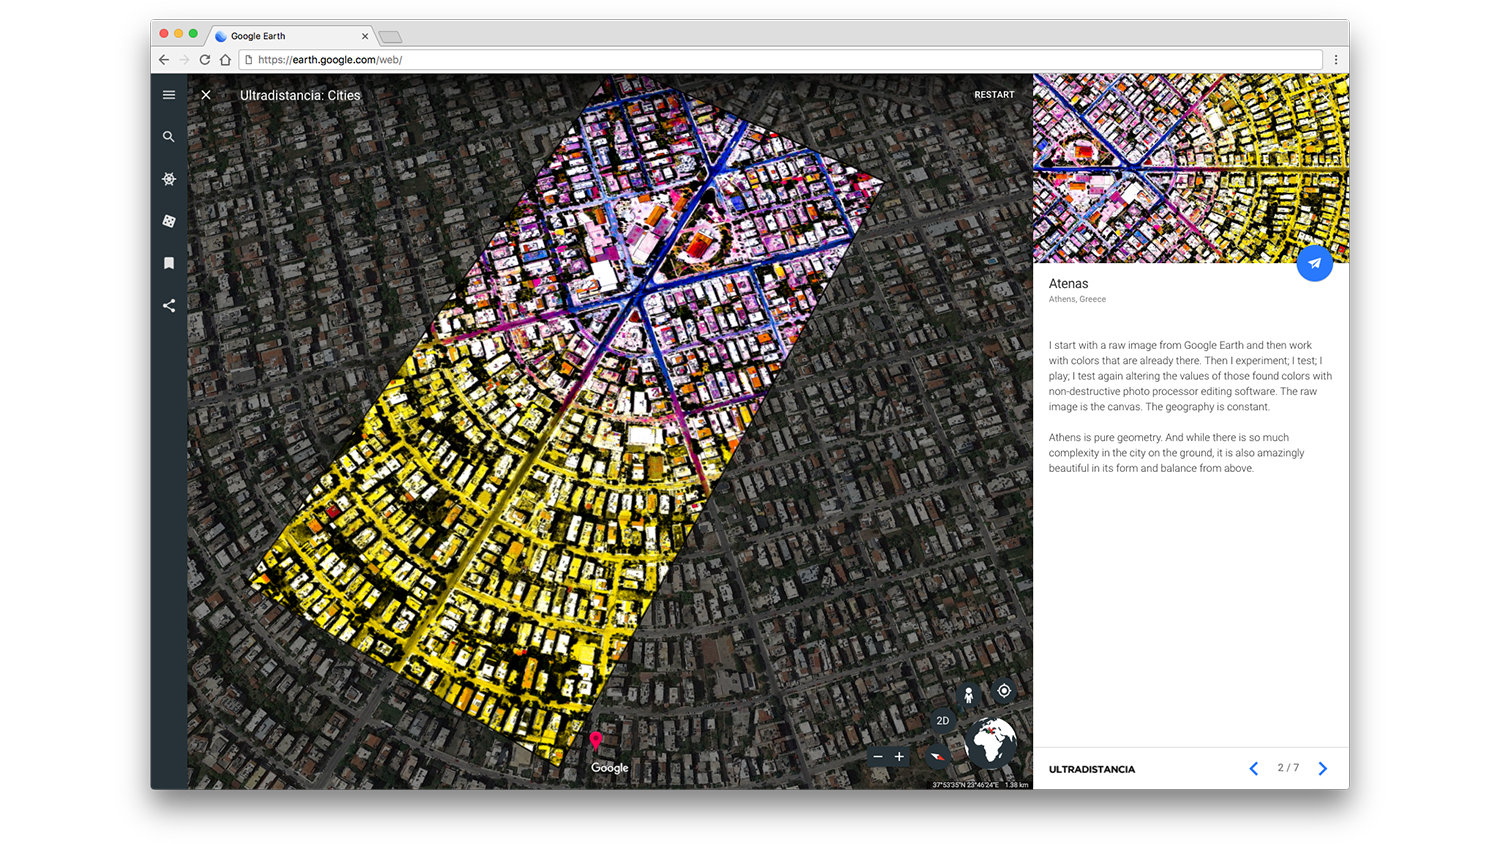Viewport: 1500px width, 844px height.
Task: Click the my location target icon
Action: [1004, 690]
